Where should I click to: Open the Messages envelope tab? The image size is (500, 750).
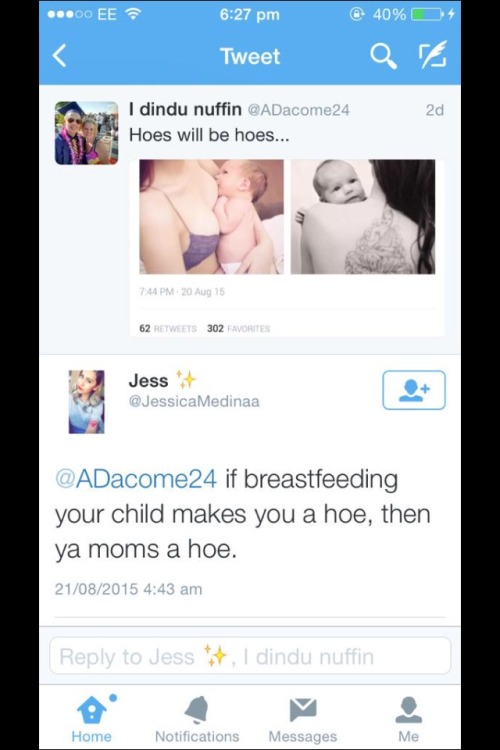303,719
